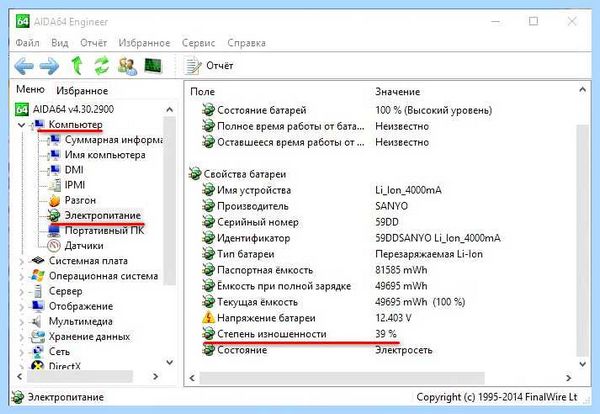This screenshot has width=600, height=414.
Task: Click the tree panel scroll-down arrow
Action: [x=170, y=362]
